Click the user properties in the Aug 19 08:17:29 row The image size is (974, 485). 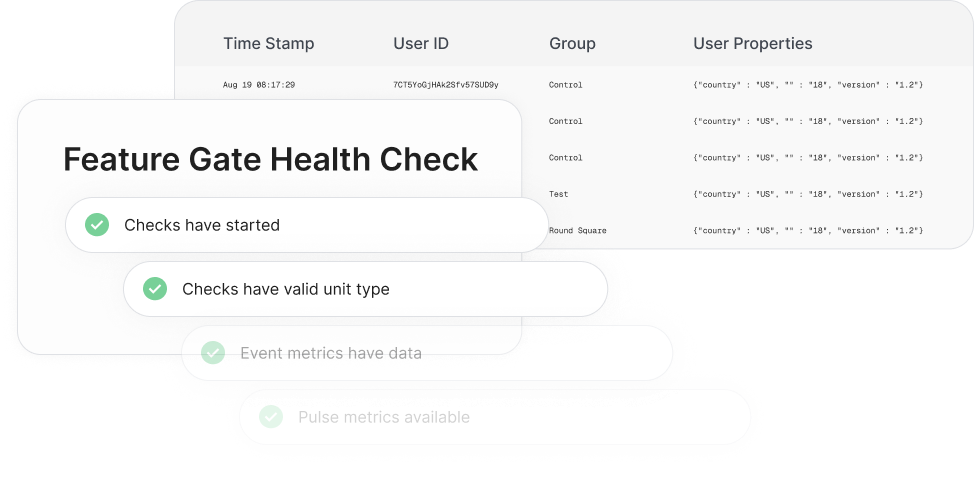coord(808,85)
